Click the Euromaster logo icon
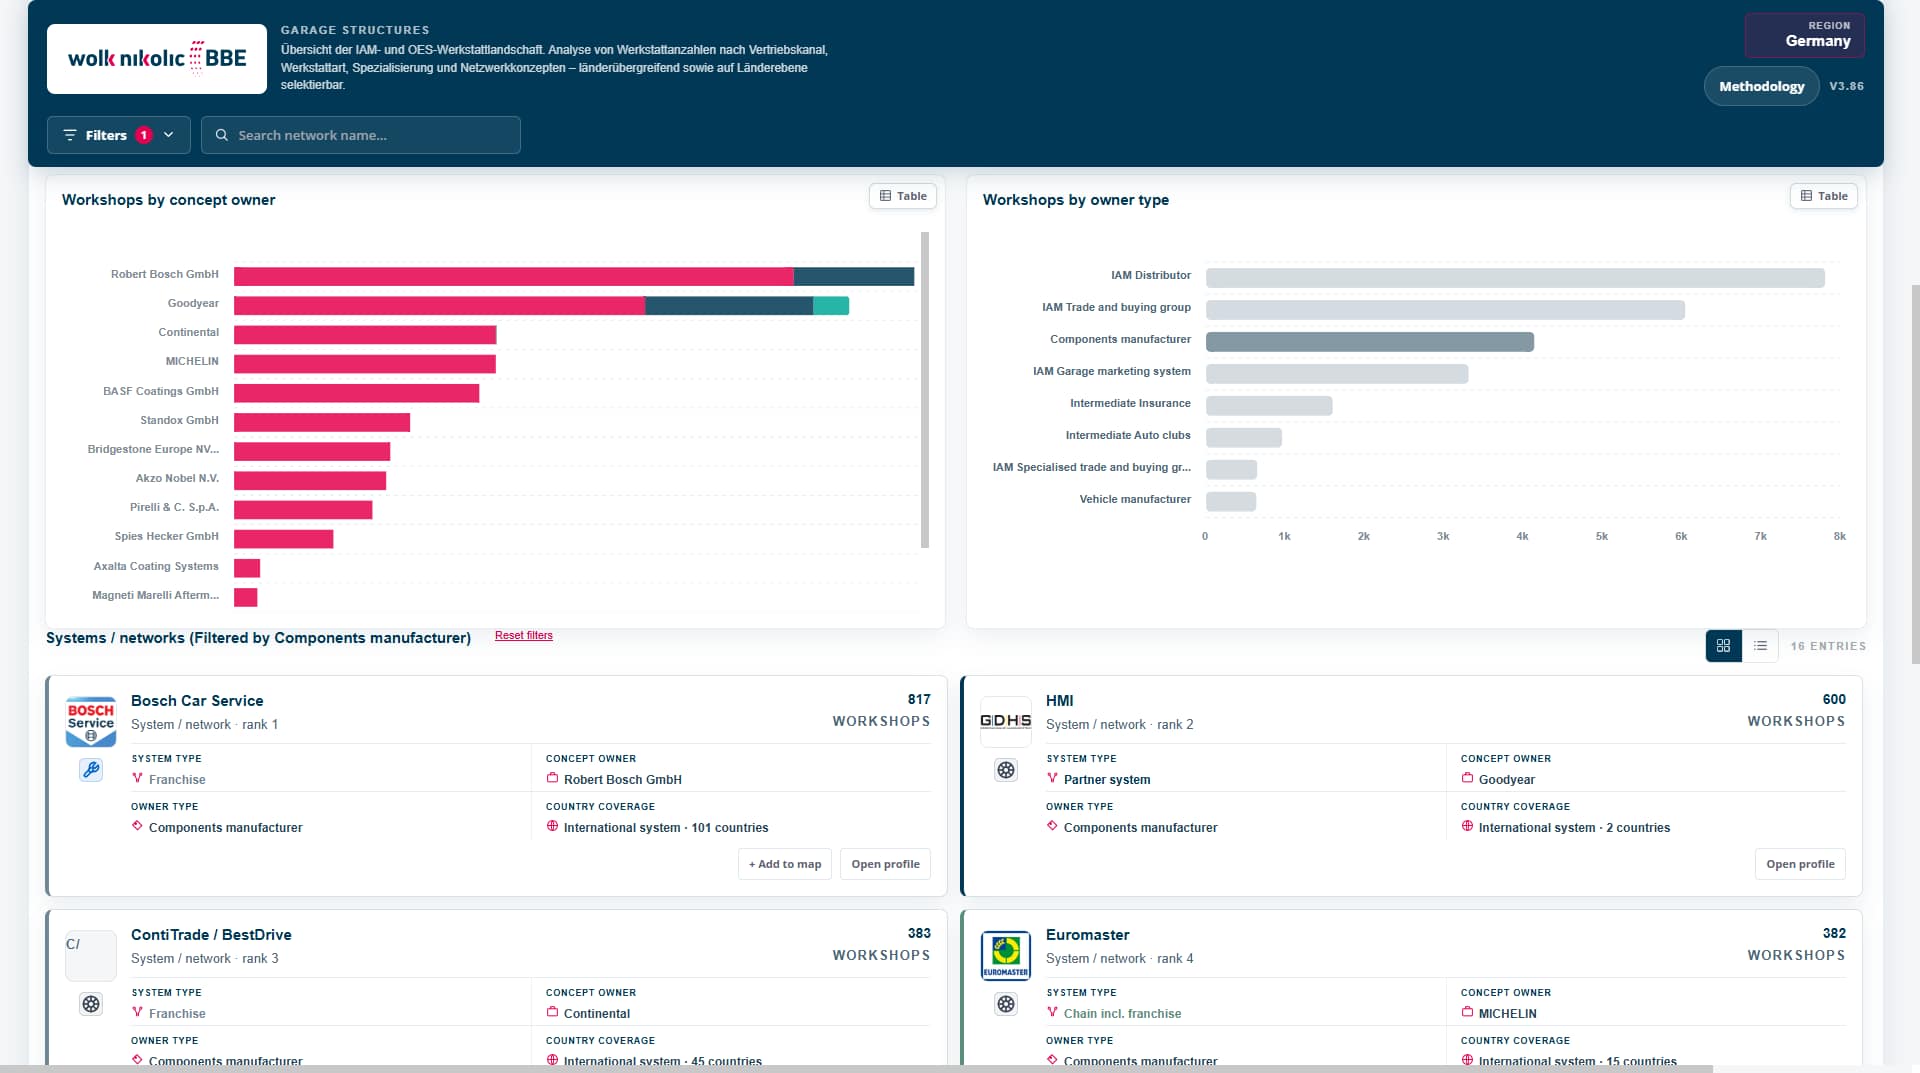The image size is (1920, 1073). pyautogui.click(x=1006, y=956)
